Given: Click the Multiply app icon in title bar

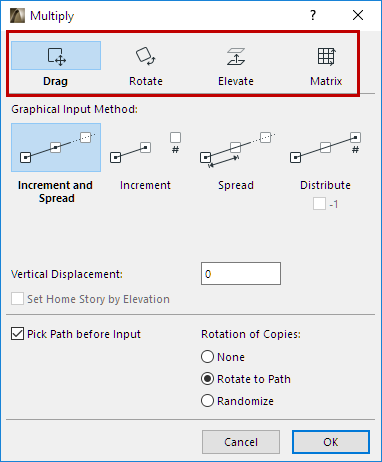Looking at the screenshot, I should (x=17, y=16).
